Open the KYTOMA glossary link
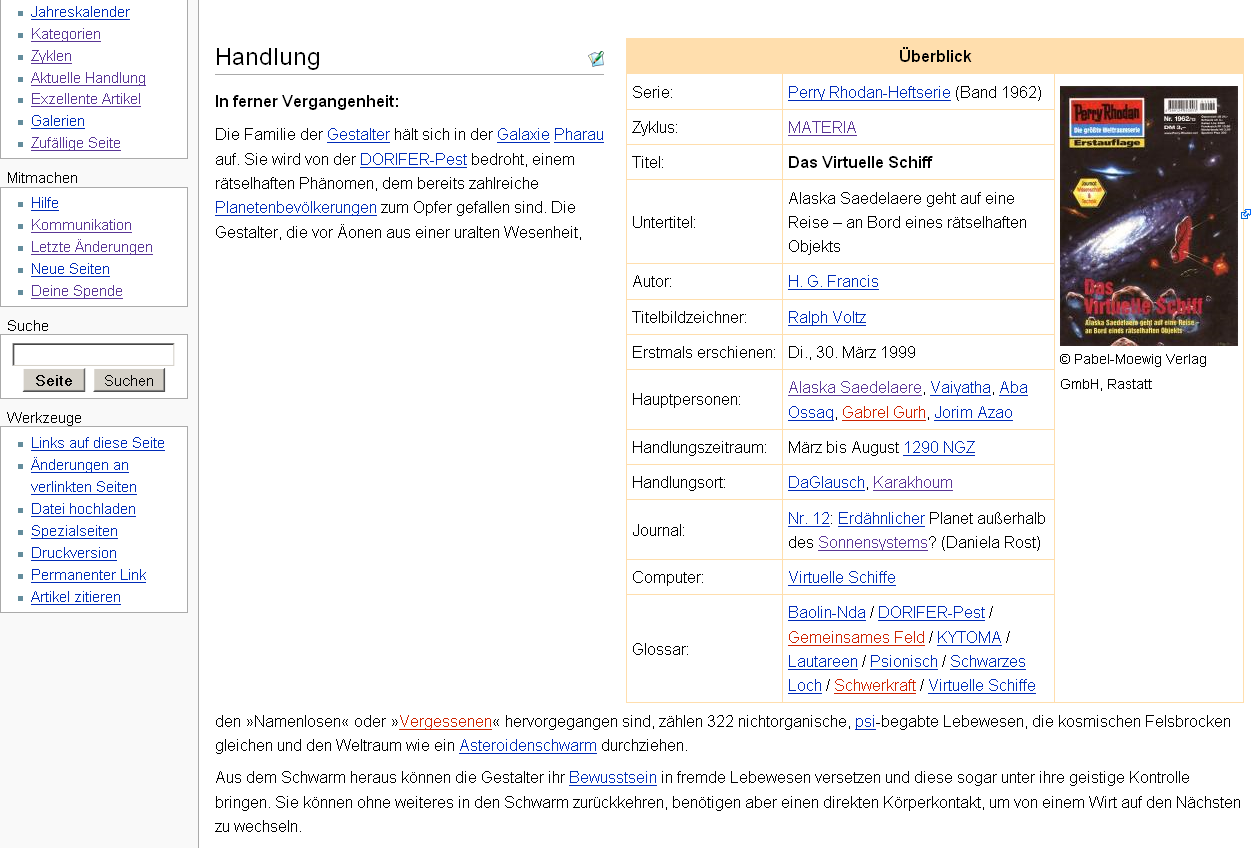The image size is (1260, 848). click(x=969, y=637)
